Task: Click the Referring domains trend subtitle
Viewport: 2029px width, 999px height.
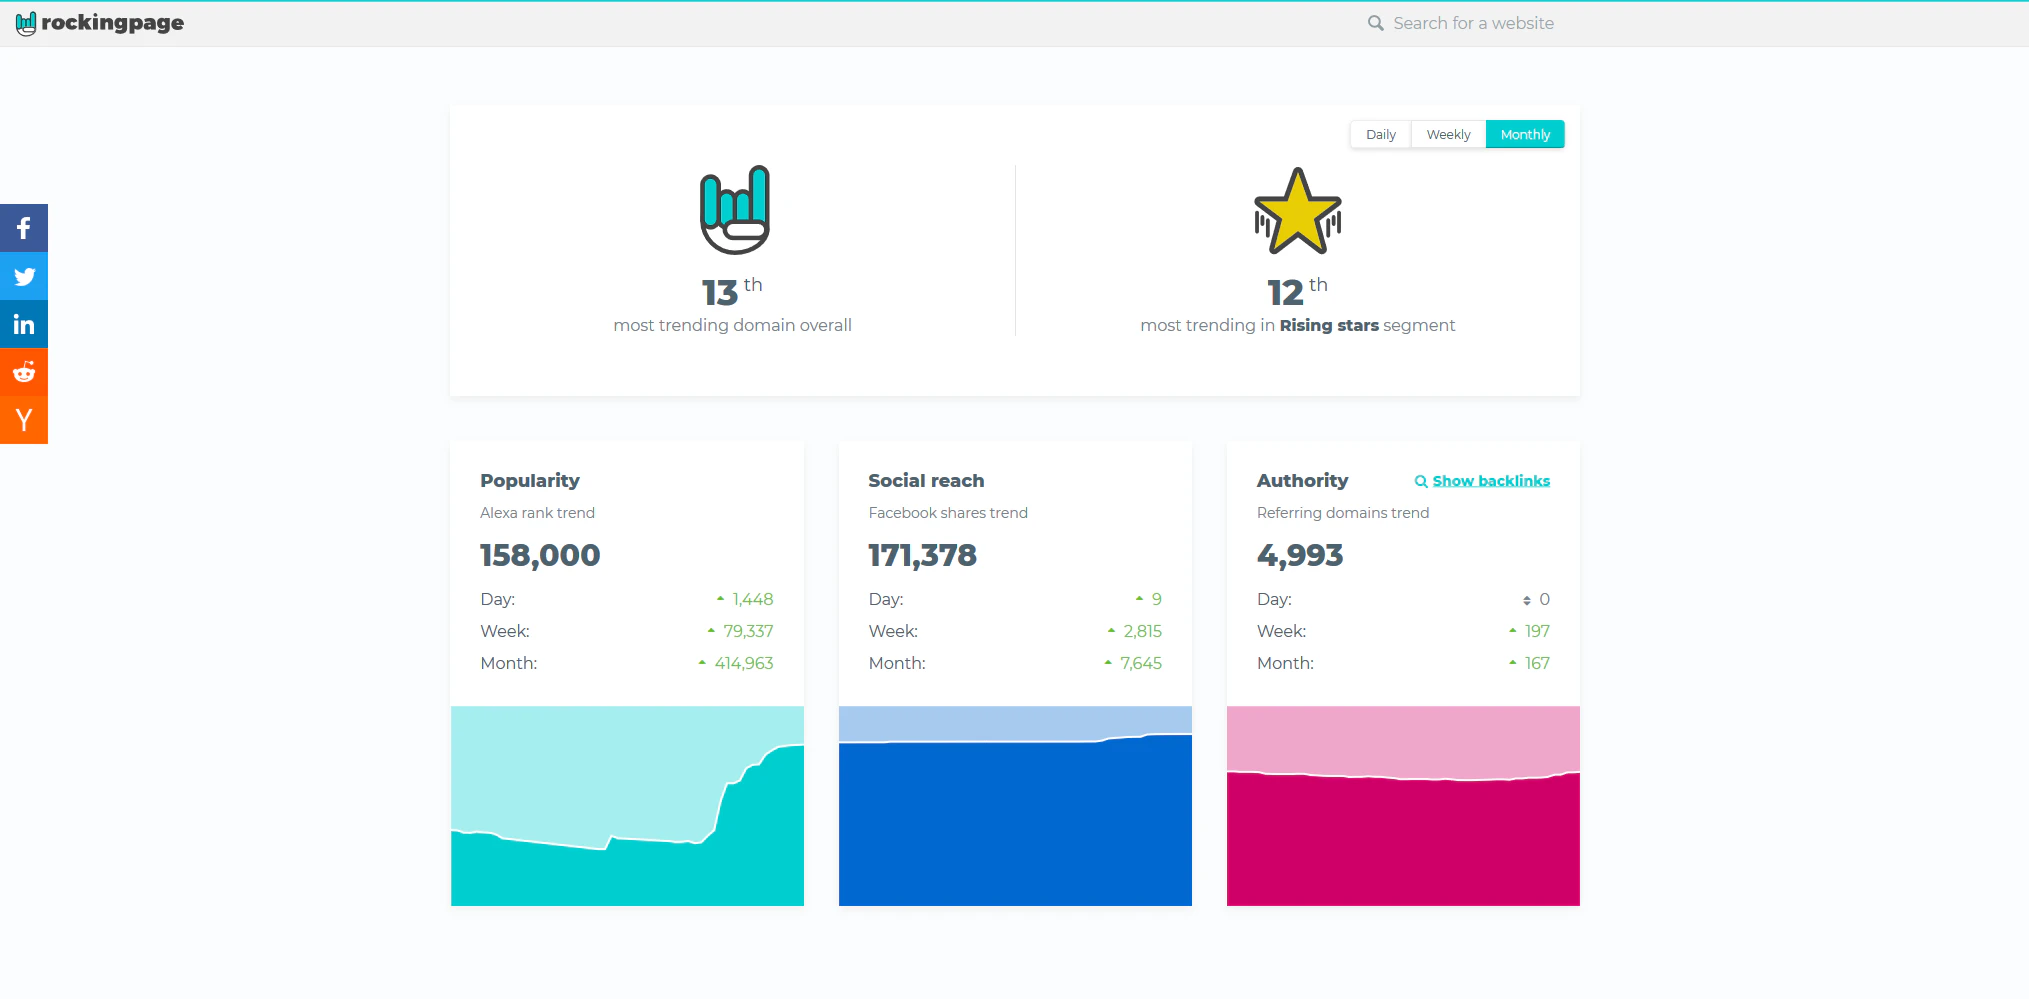Action: (x=1343, y=513)
